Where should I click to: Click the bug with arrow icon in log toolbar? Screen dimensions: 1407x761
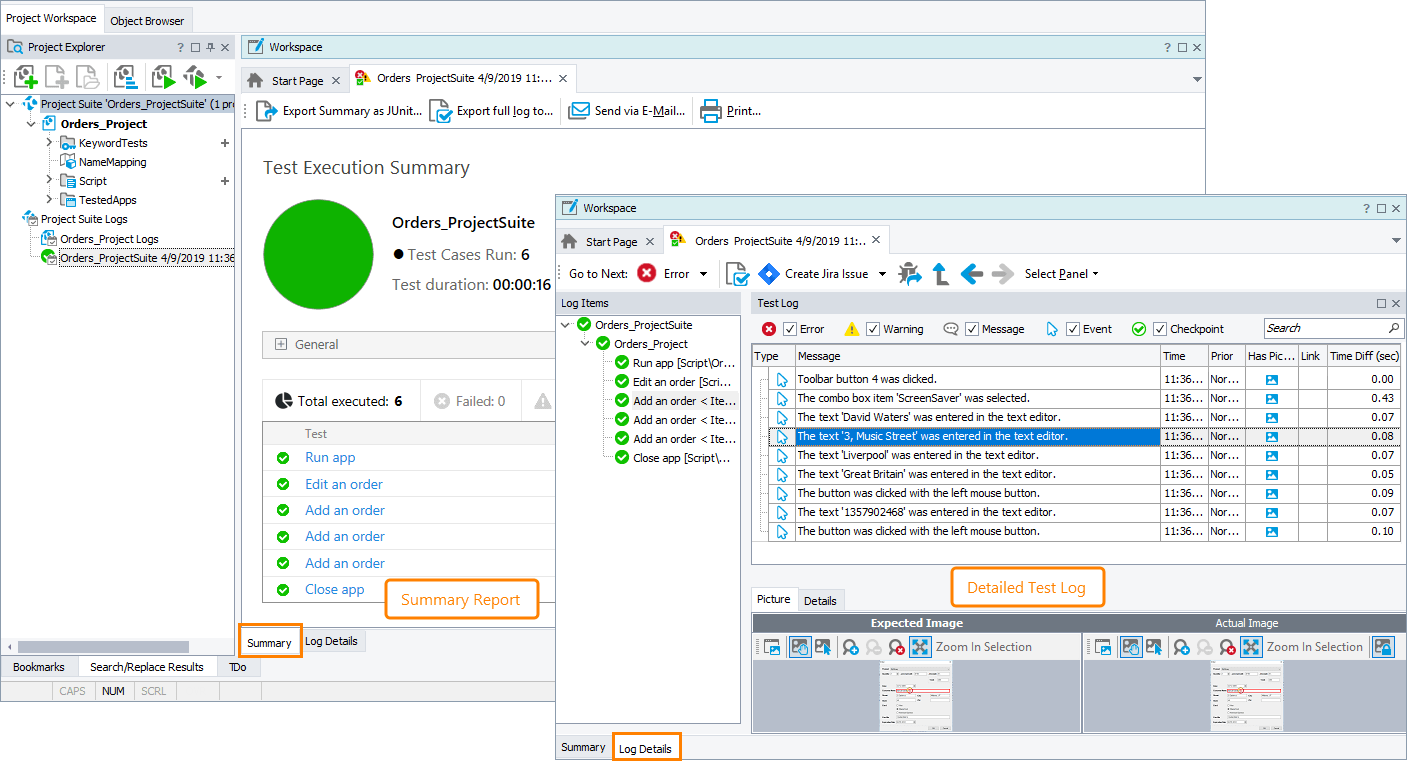tap(910, 274)
